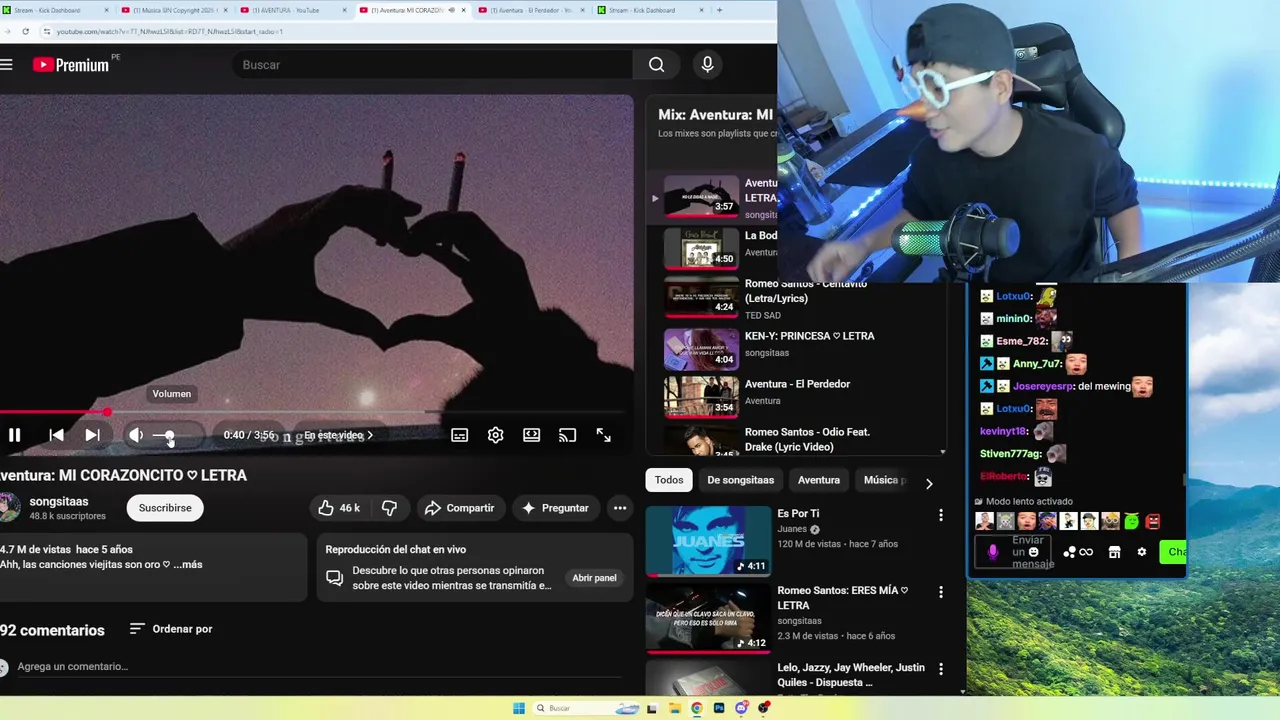Open a new browser tab with plus
This screenshot has height=720, width=1280.
coord(719,10)
